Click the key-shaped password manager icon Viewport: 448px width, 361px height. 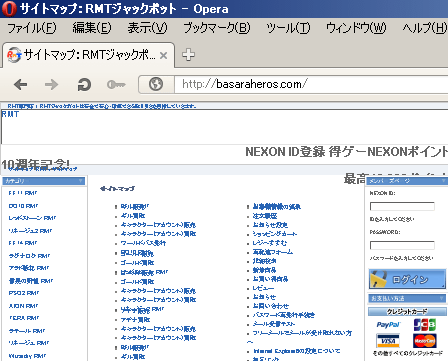tap(116, 85)
